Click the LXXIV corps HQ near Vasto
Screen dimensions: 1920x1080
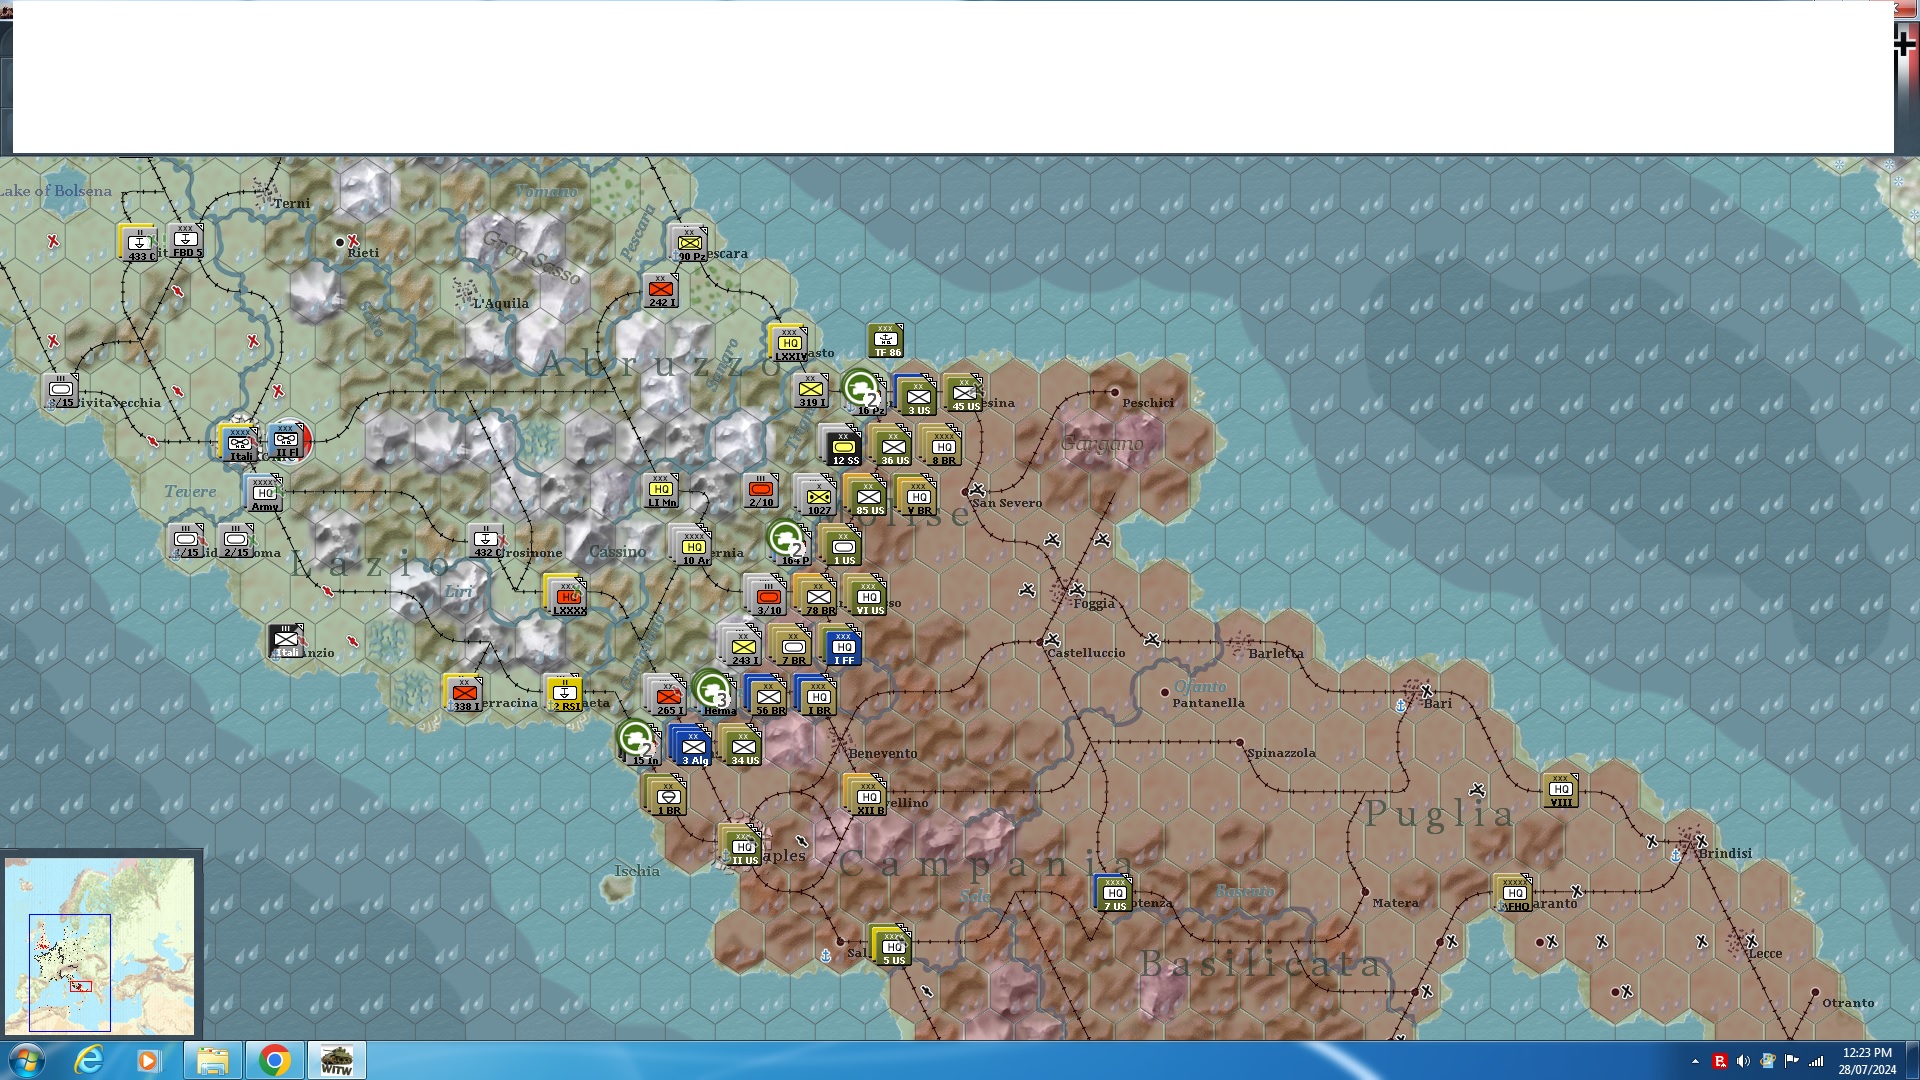(x=789, y=343)
